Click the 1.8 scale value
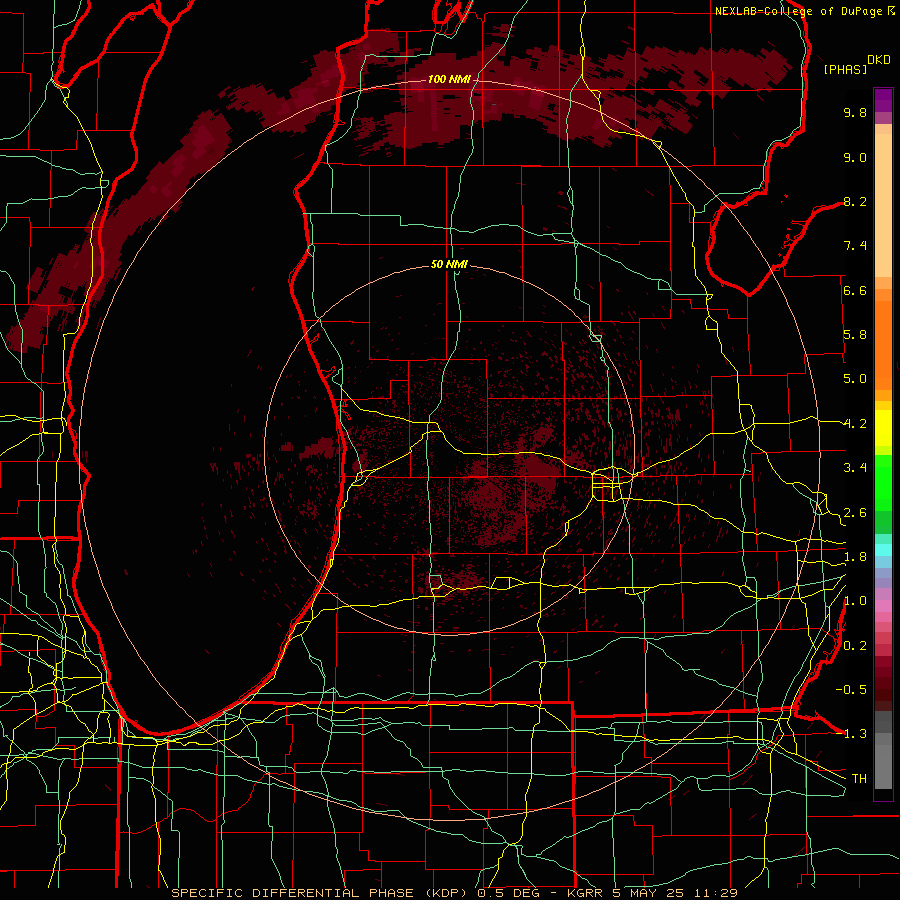900x900 pixels. [855, 557]
